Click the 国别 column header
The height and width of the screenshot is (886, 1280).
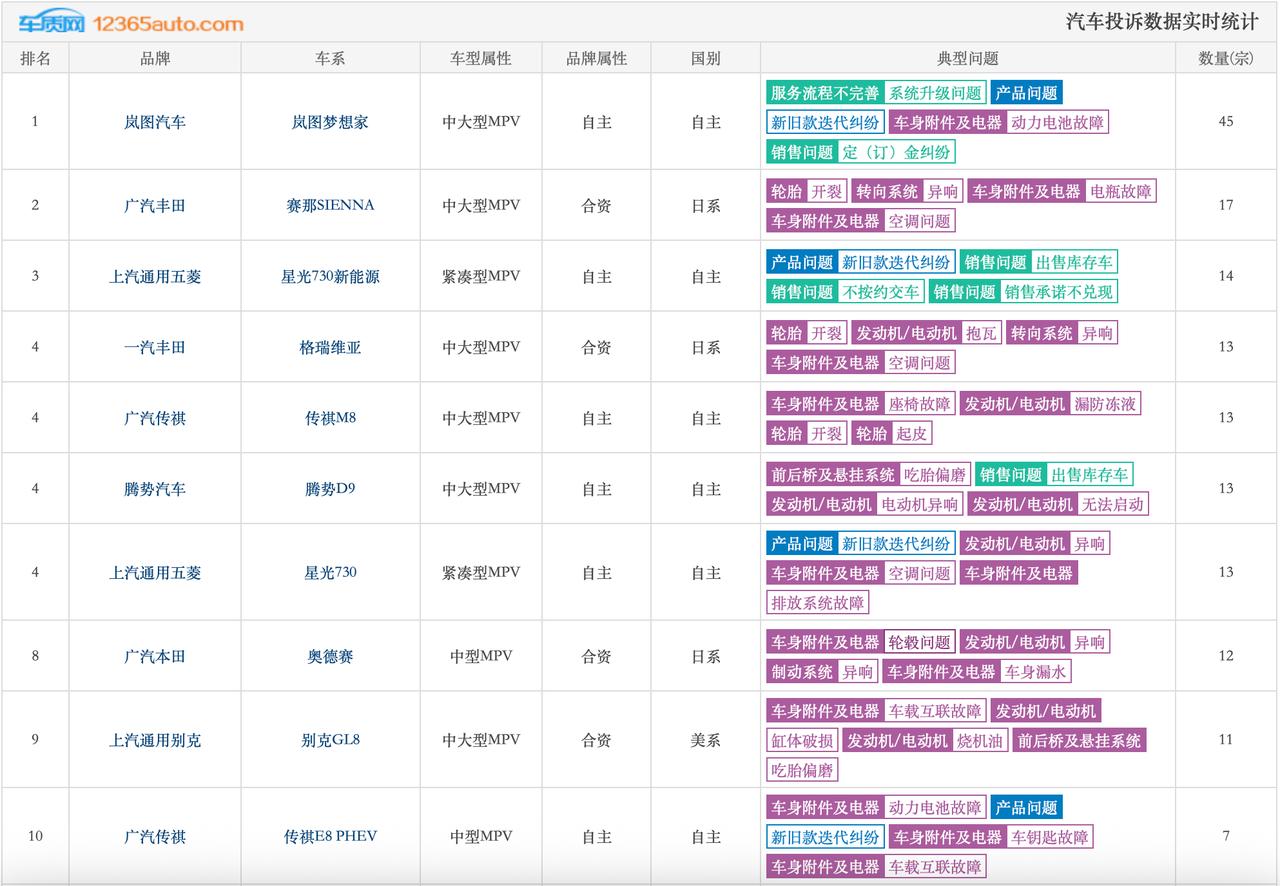[x=705, y=58]
